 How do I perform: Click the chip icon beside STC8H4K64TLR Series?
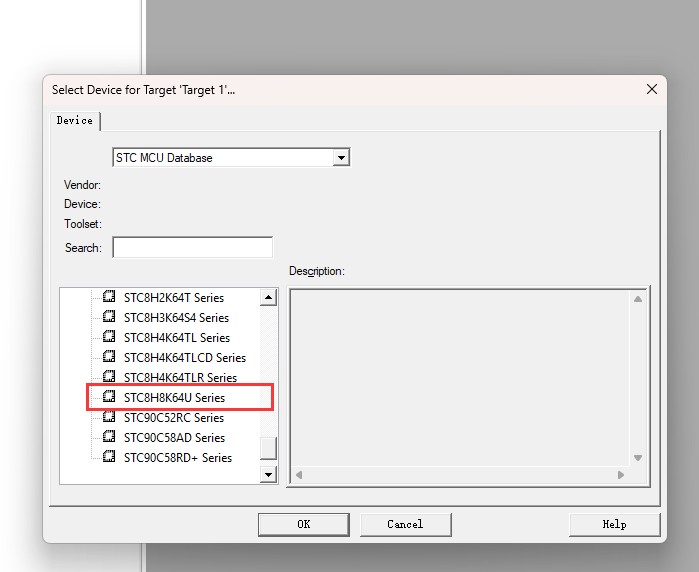tap(109, 377)
